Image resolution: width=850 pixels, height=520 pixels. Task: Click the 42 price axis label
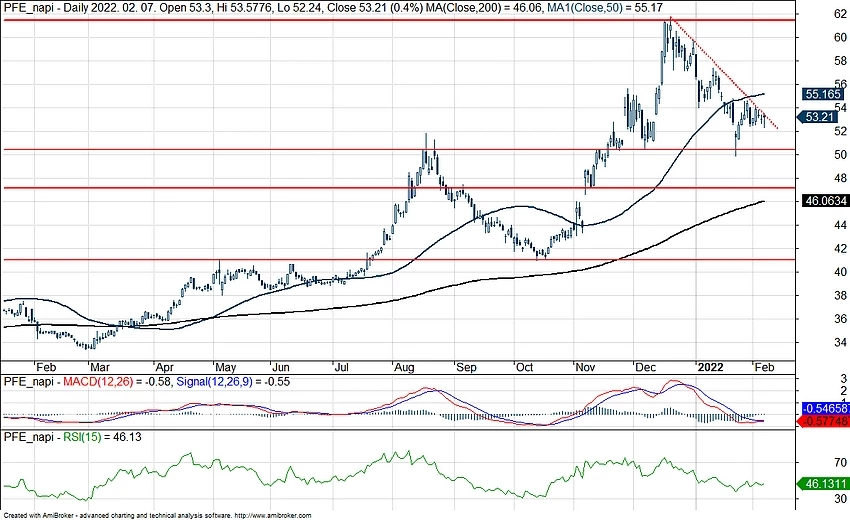(840, 249)
